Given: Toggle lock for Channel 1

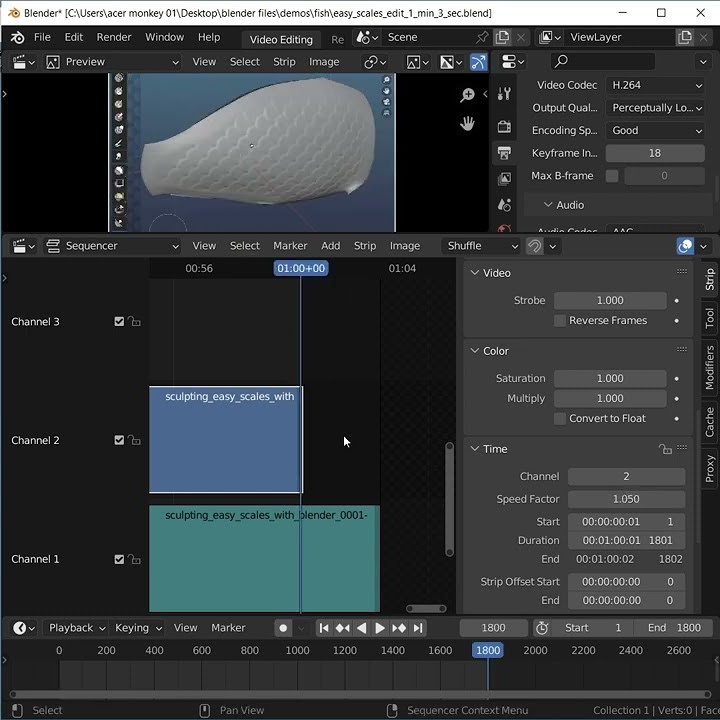Looking at the screenshot, I should (134, 559).
